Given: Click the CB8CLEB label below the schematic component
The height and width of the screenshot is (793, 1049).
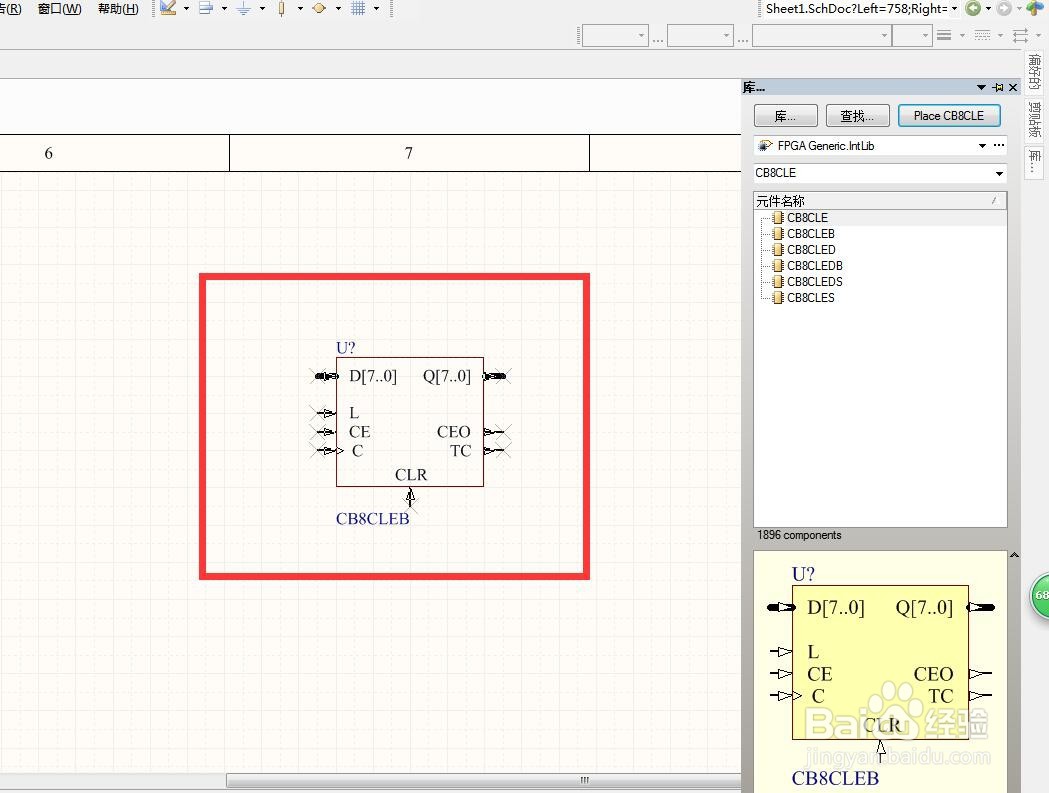Looking at the screenshot, I should (x=373, y=519).
